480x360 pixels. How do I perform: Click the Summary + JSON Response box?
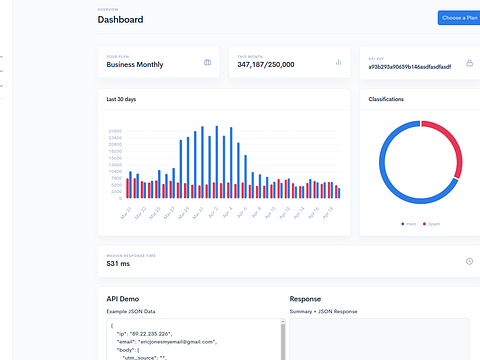coord(379,339)
